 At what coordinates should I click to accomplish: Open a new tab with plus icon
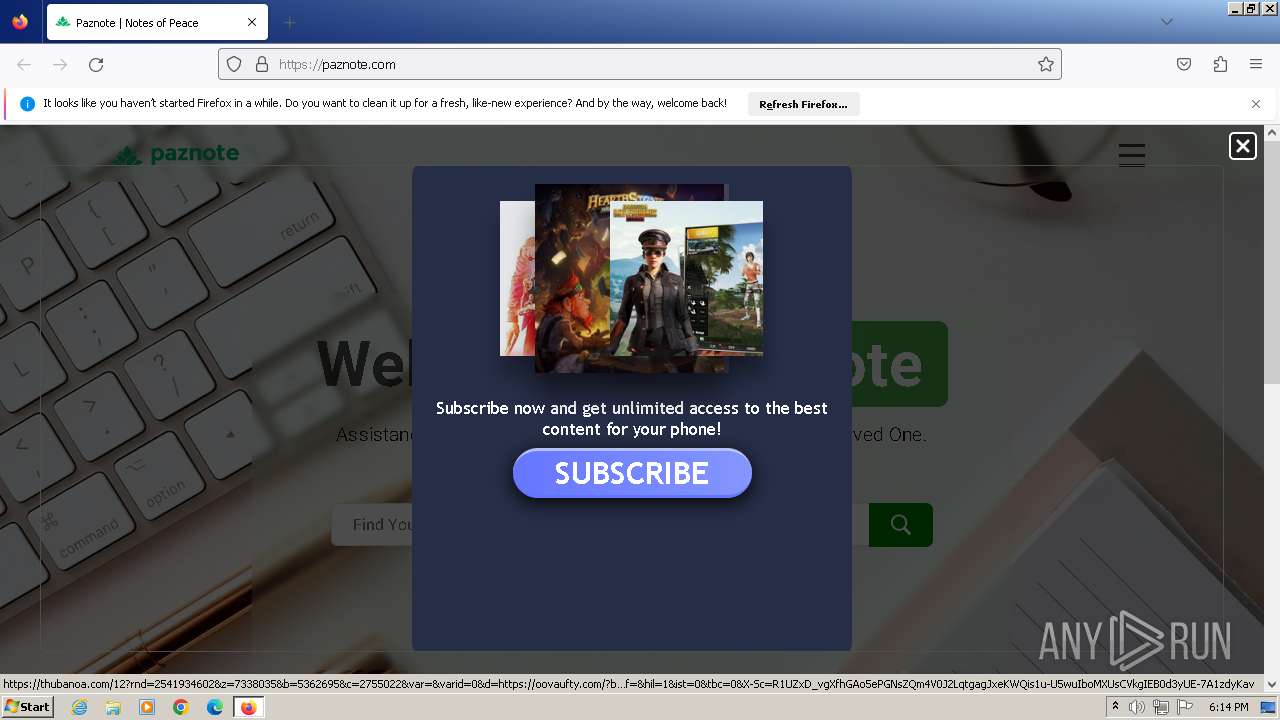click(289, 22)
